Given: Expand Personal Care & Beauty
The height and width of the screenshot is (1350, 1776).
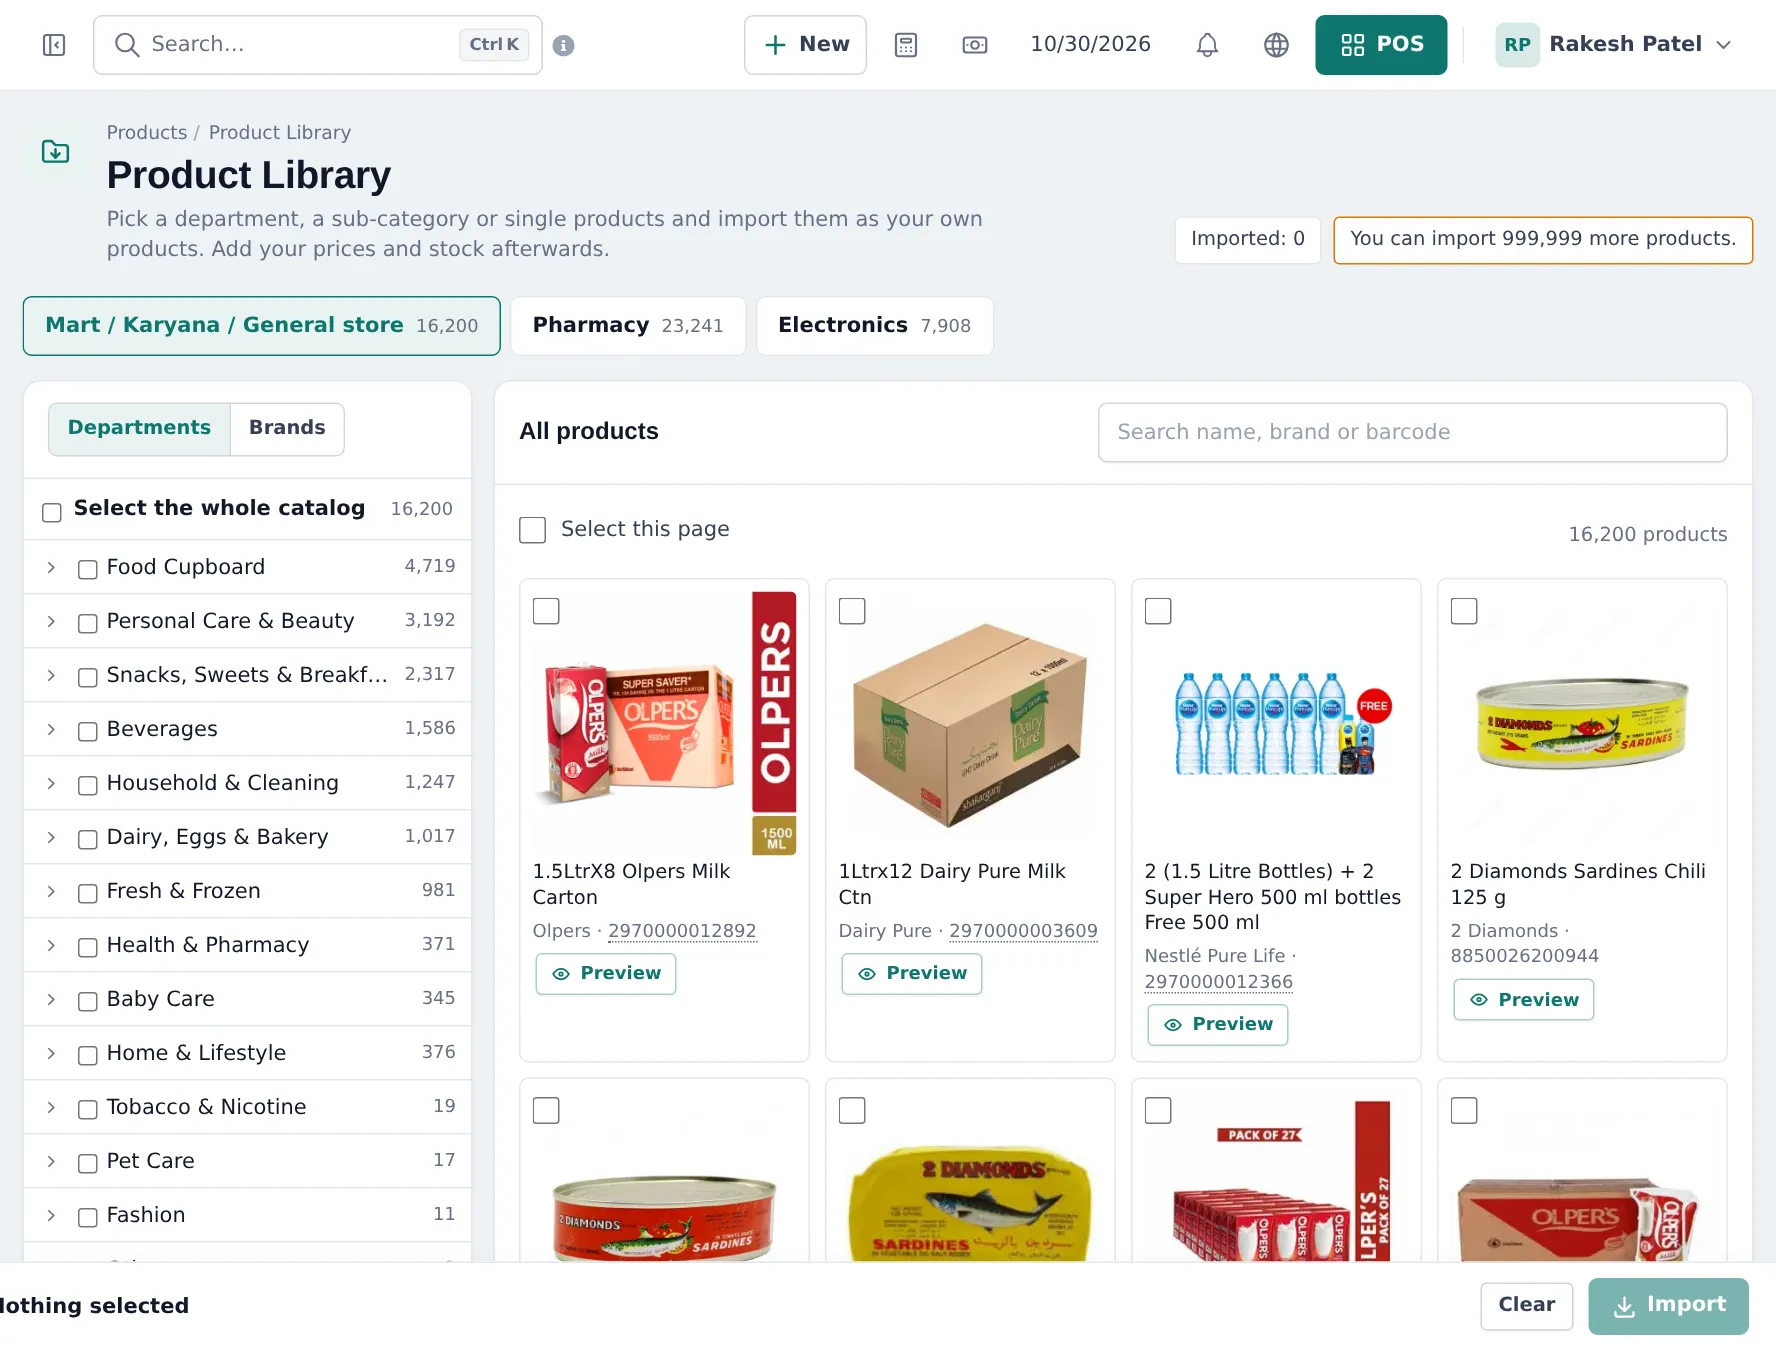Looking at the screenshot, I should [x=51, y=622].
